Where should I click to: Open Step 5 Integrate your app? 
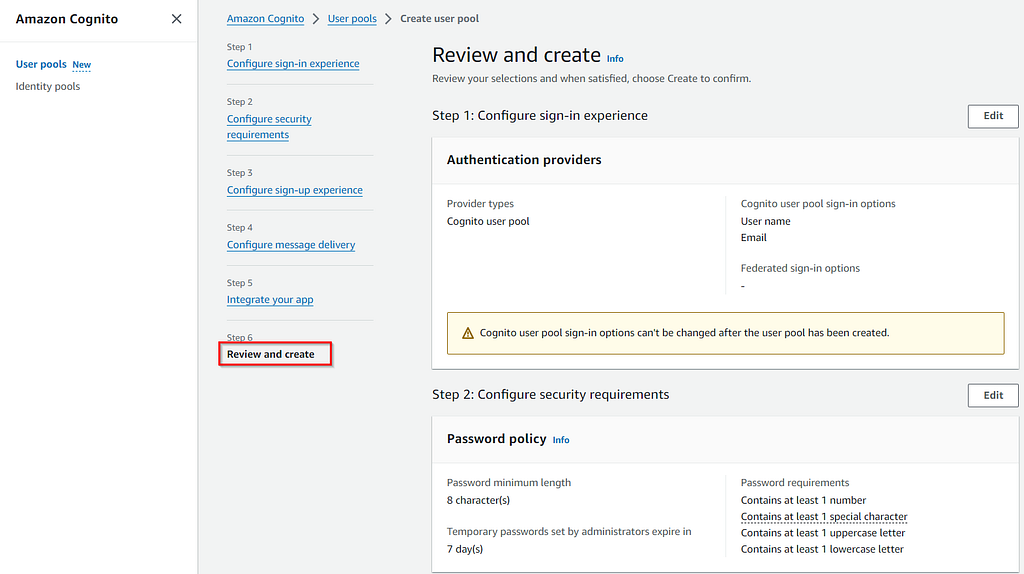270,300
